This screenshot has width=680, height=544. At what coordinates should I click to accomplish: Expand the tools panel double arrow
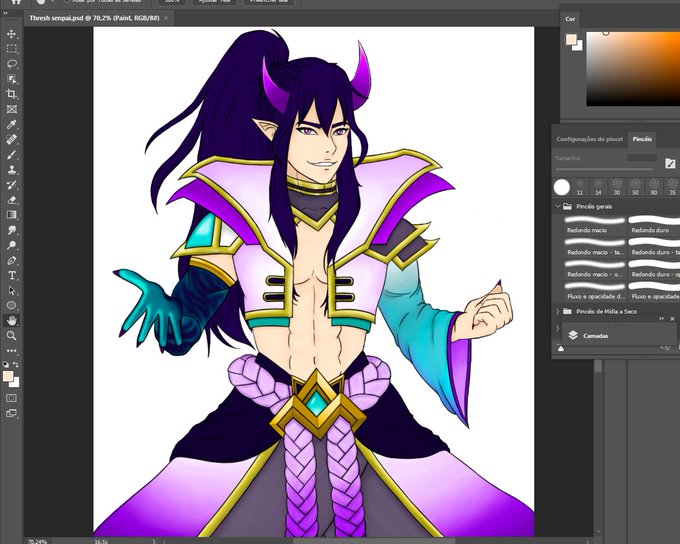6,13
